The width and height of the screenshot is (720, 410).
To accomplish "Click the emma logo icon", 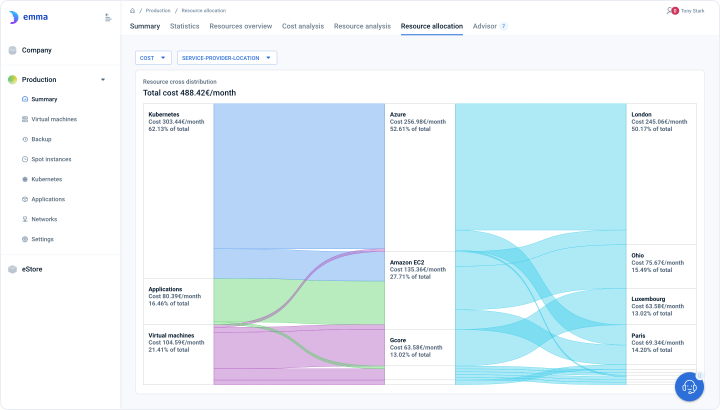I will [x=13, y=17].
